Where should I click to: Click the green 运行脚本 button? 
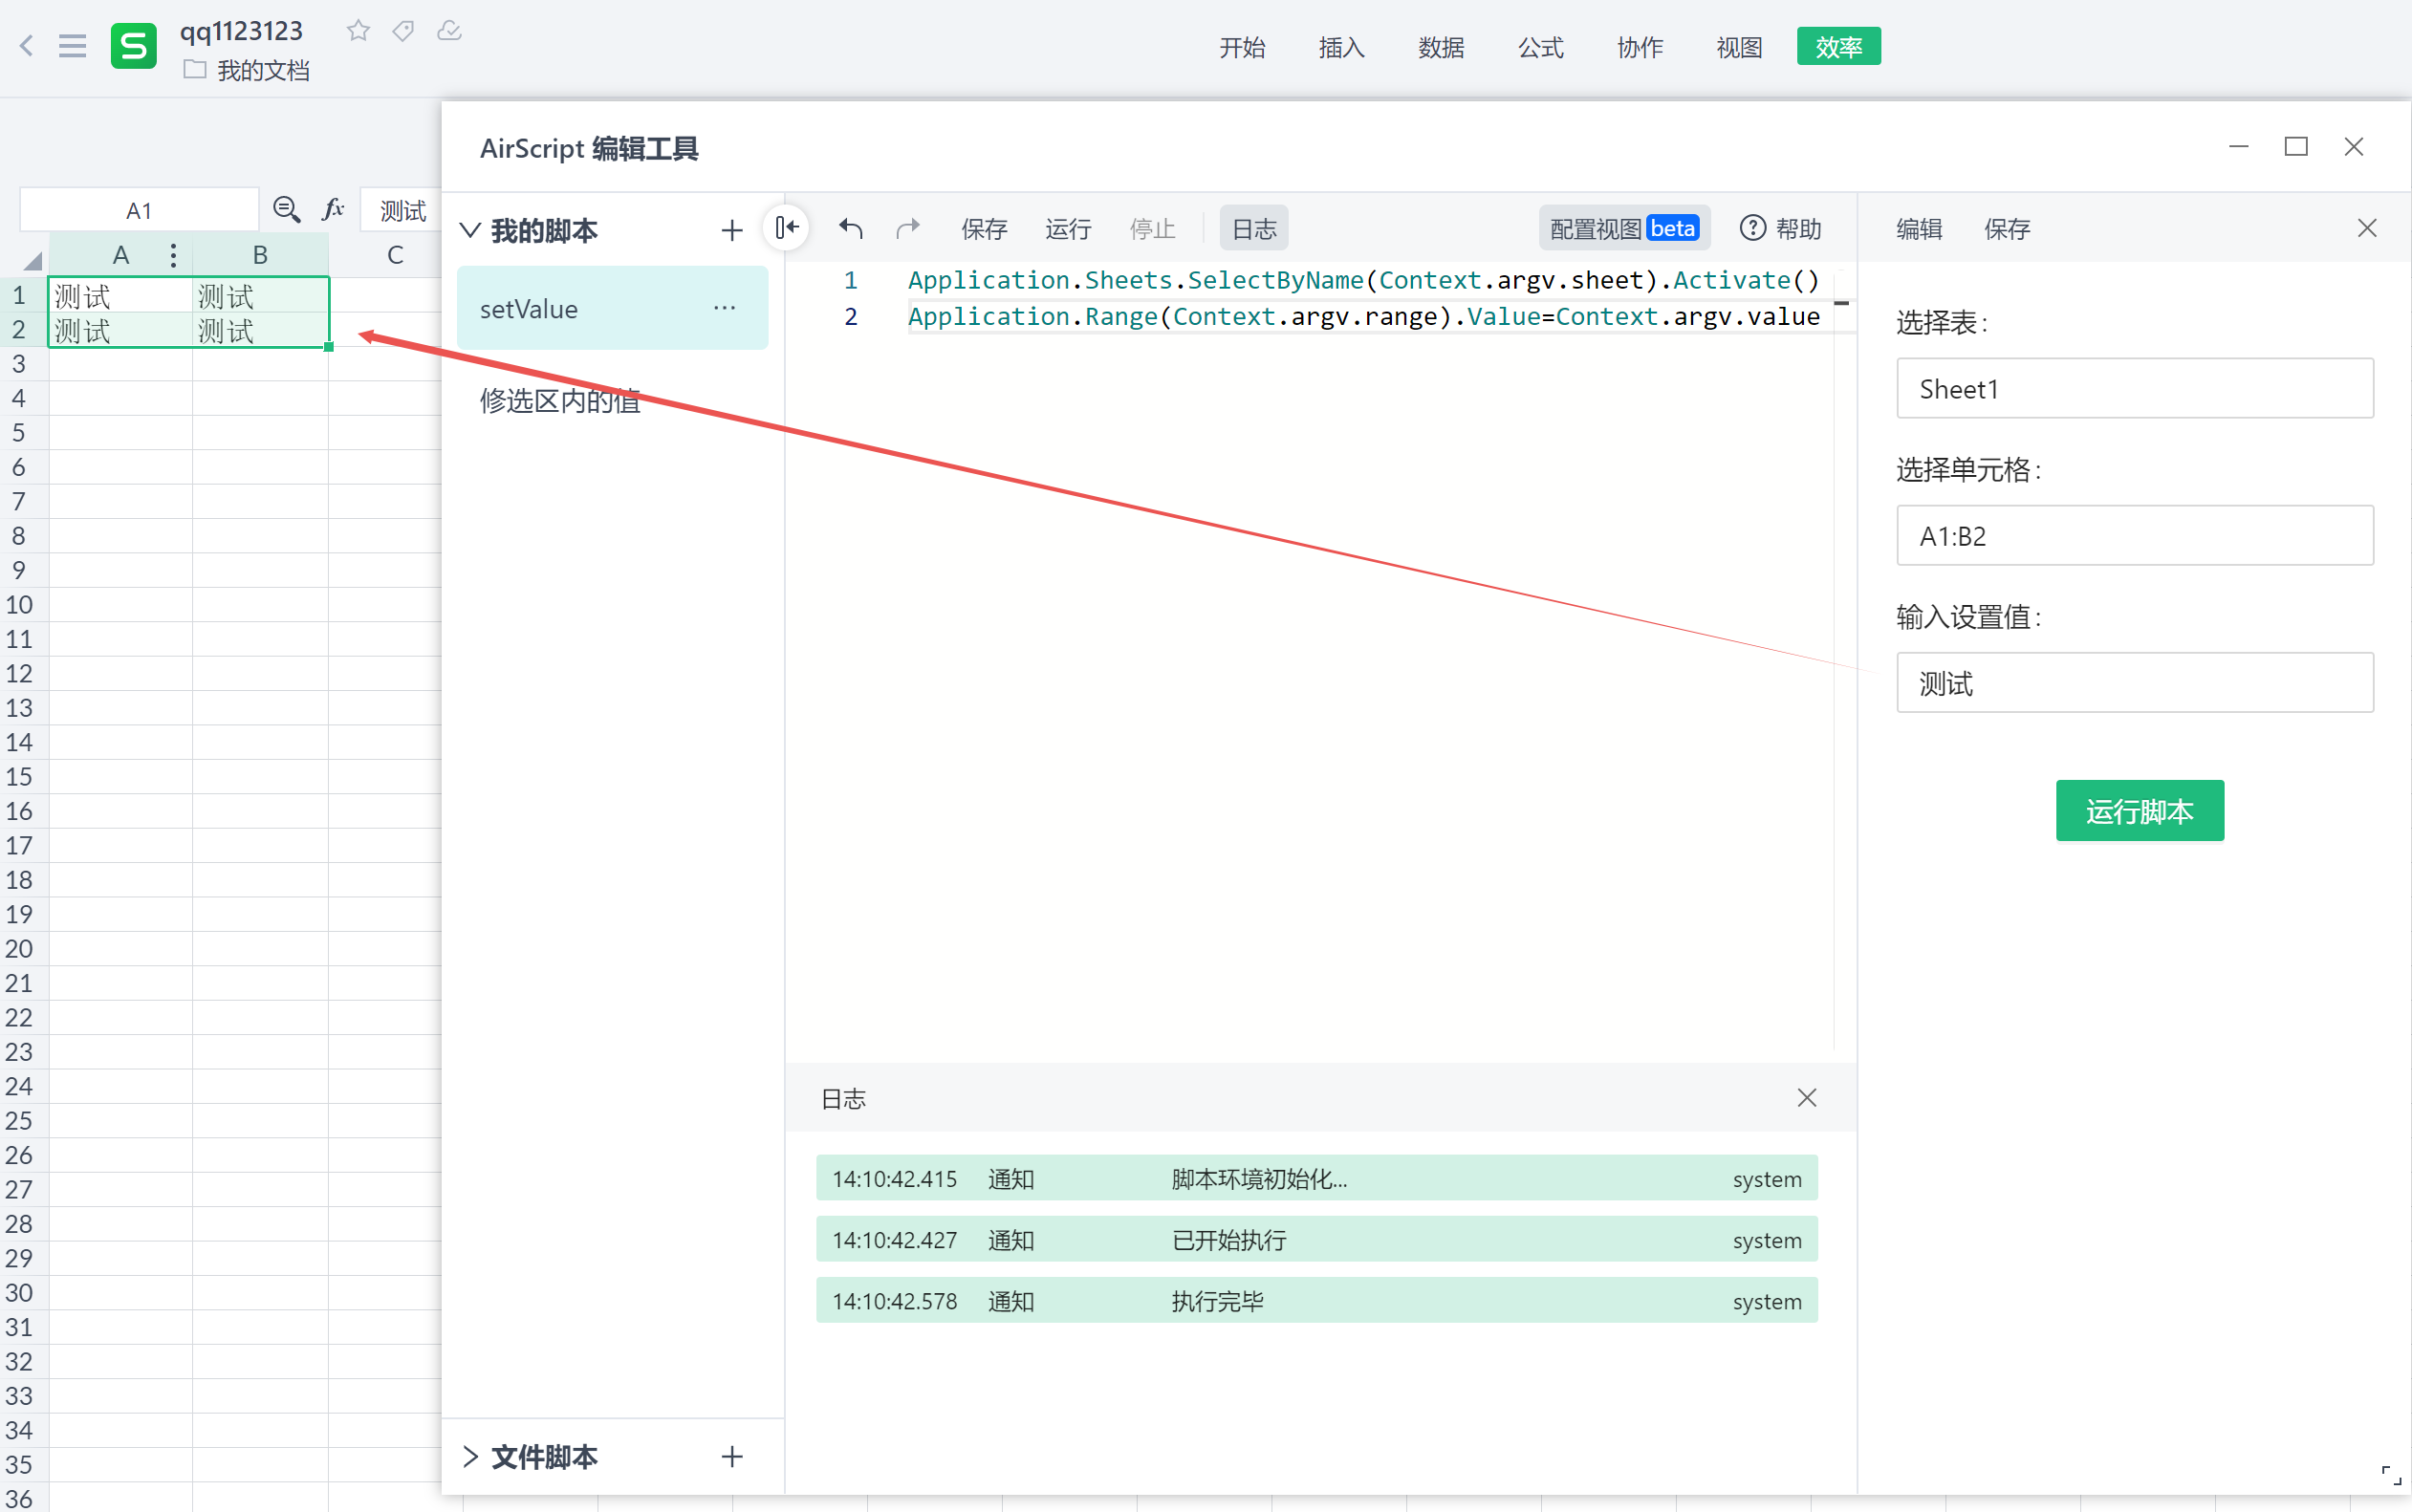point(2139,811)
